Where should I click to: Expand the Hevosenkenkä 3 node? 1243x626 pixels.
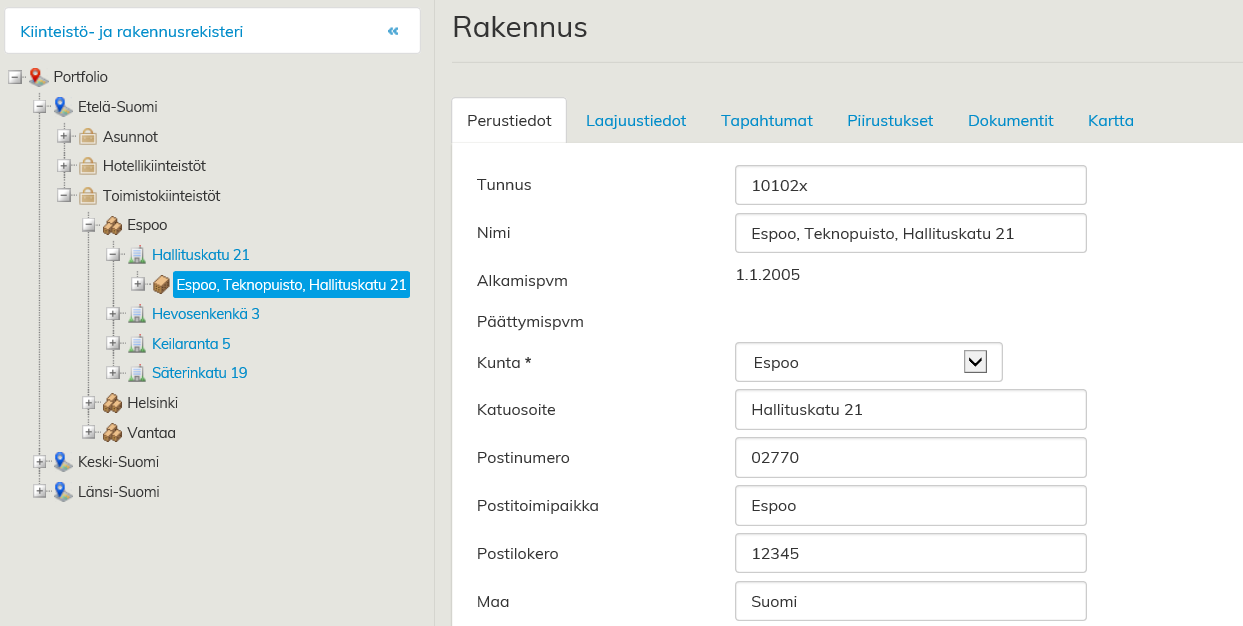(113, 314)
